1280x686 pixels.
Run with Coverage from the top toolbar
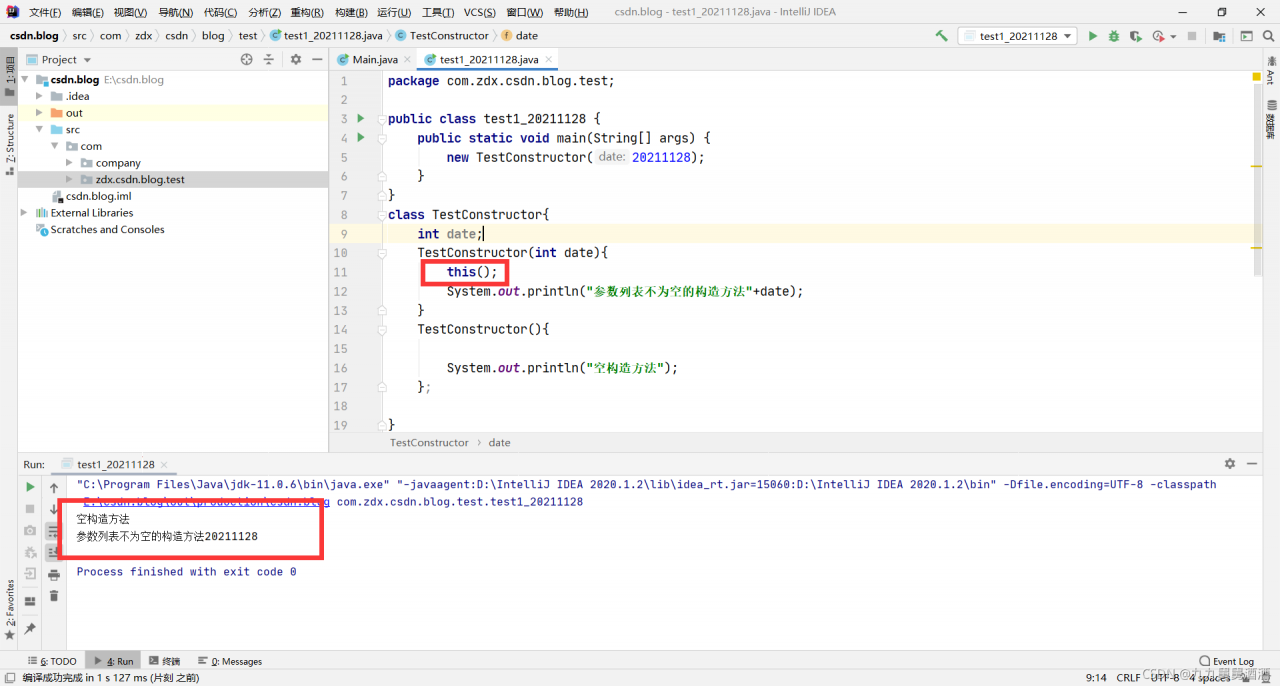click(x=1135, y=36)
